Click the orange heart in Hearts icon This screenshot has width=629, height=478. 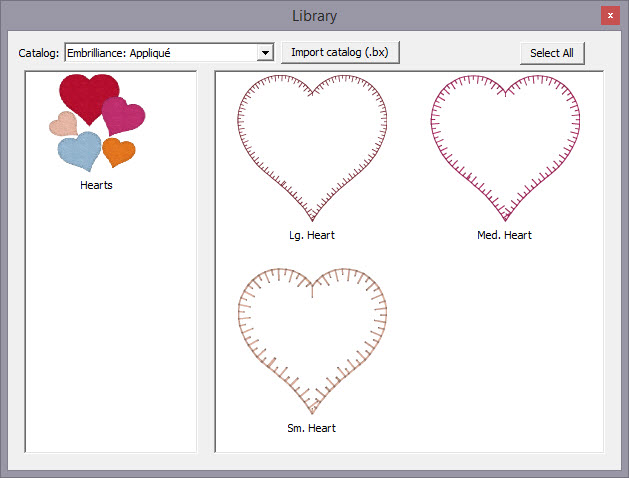[119, 152]
